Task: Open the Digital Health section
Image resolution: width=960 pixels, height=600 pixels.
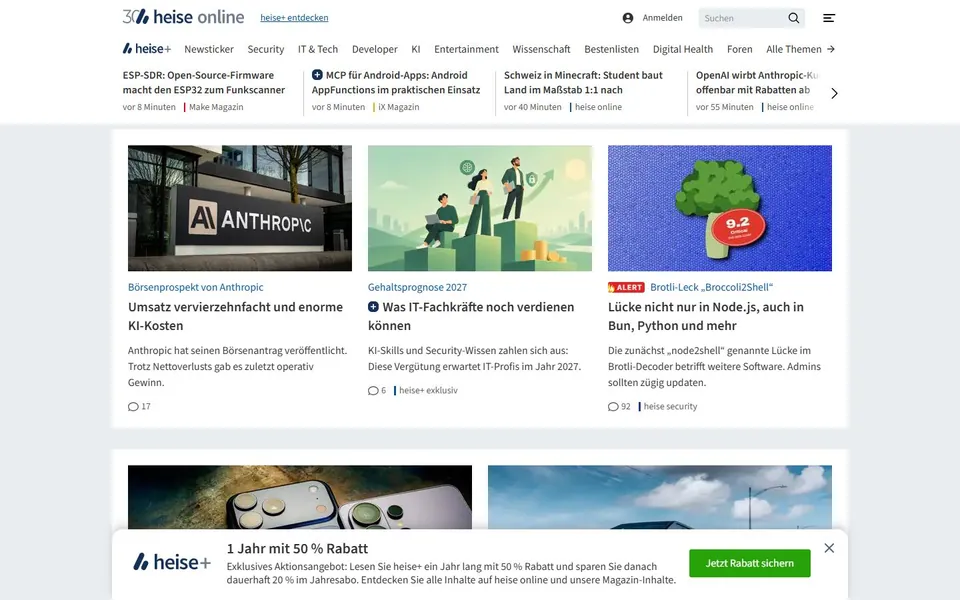Action: tap(683, 49)
